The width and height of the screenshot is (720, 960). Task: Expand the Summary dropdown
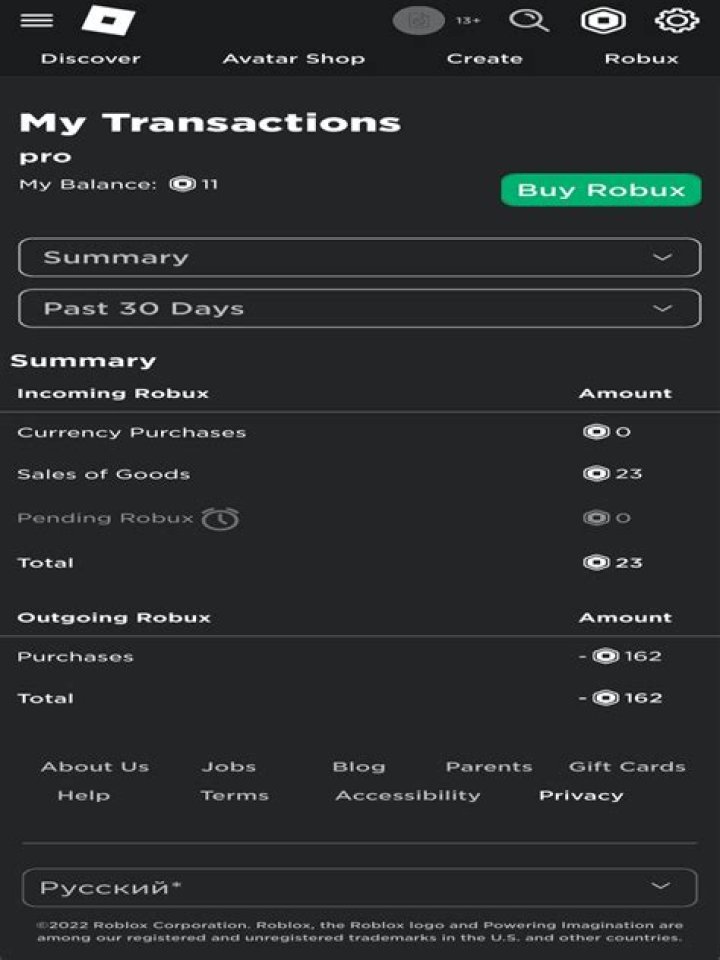360,257
